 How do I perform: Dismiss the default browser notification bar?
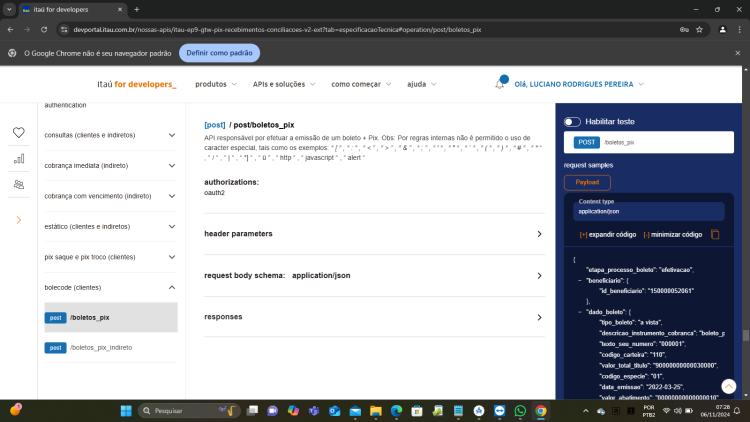click(x=738, y=53)
